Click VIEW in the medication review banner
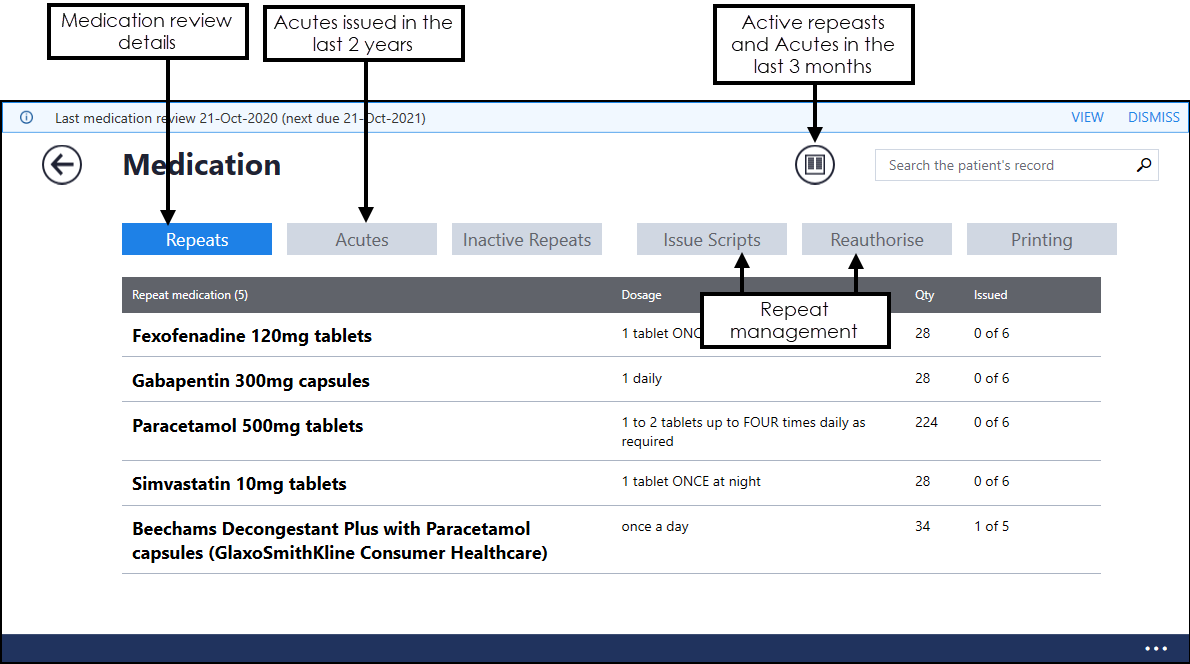 point(1087,117)
